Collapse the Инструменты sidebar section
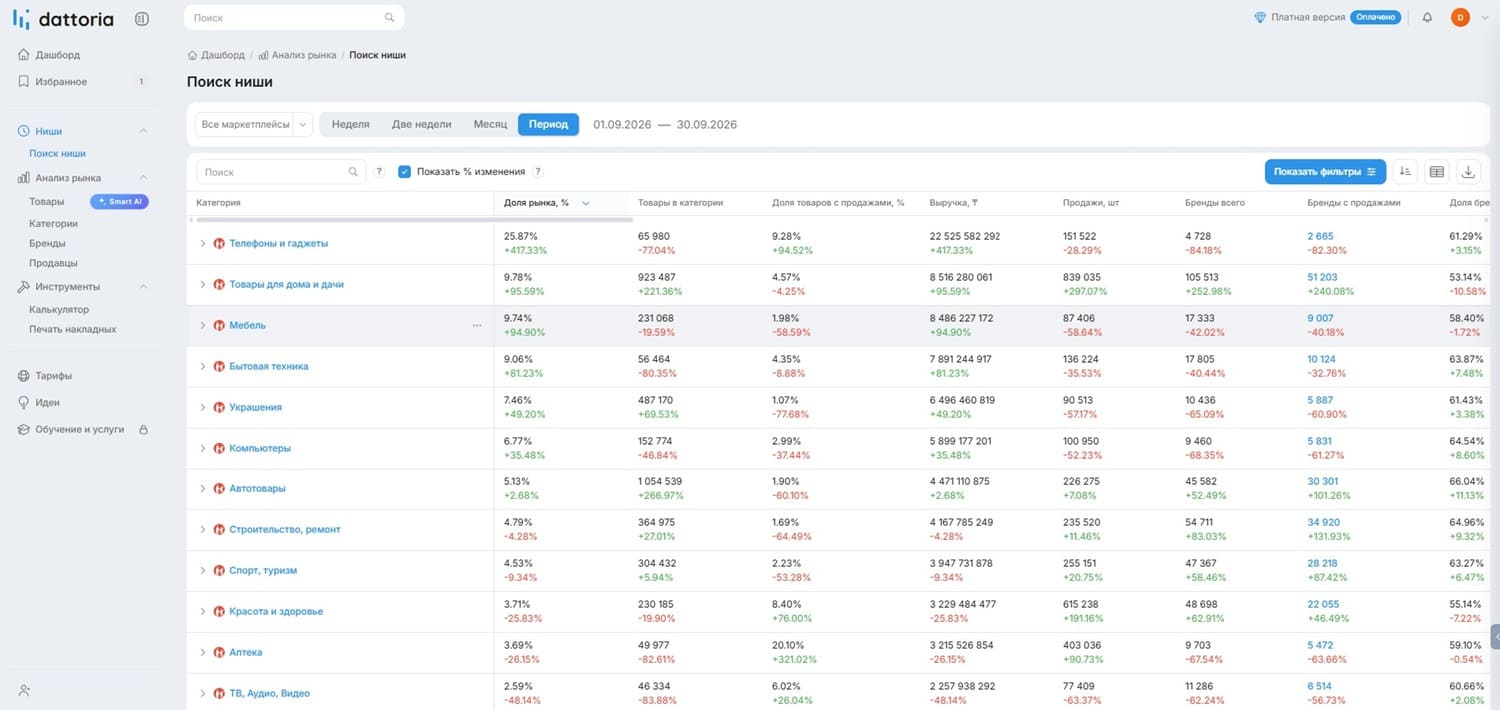Screen dimensions: 1500x710 (143, 287)
